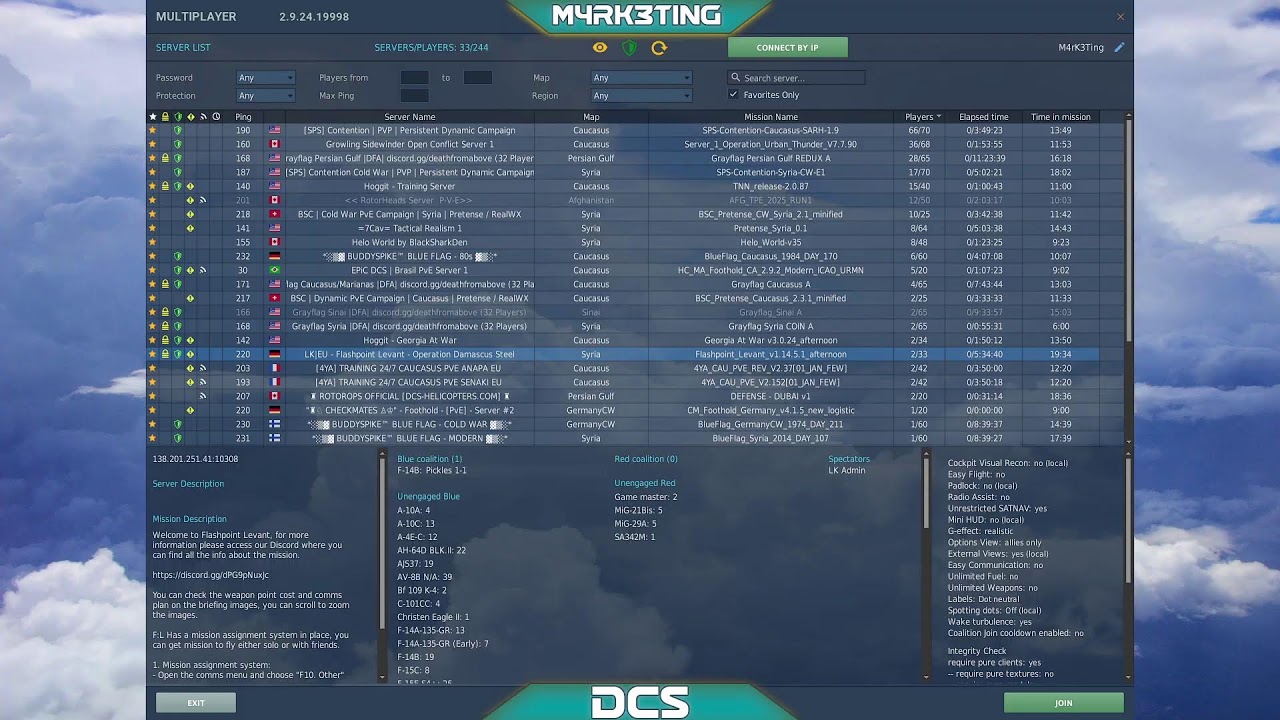Unfavorite the ROTOROPS OFFICIAL server star
This screenshot has width=1280, height=720.
[x=153, y=396]
